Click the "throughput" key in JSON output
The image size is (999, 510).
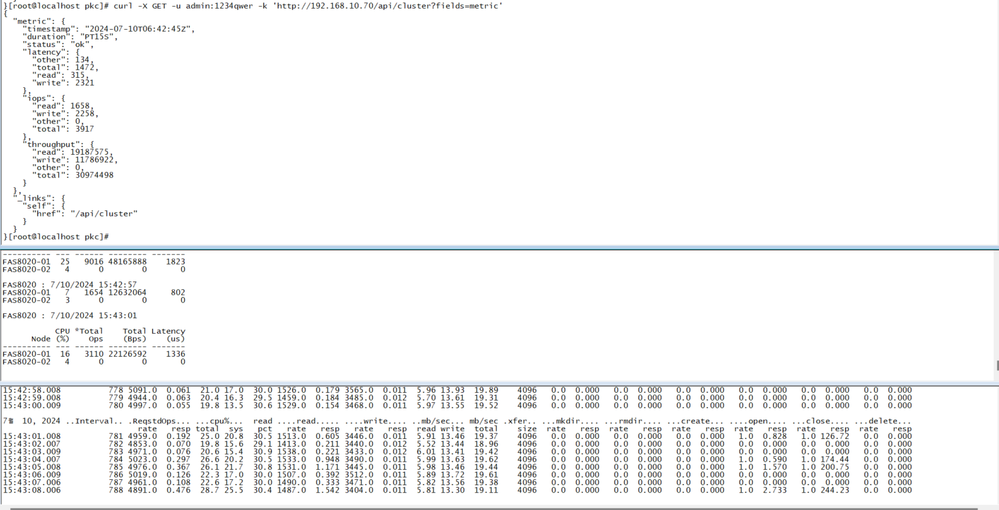click(x=52, y=145)
